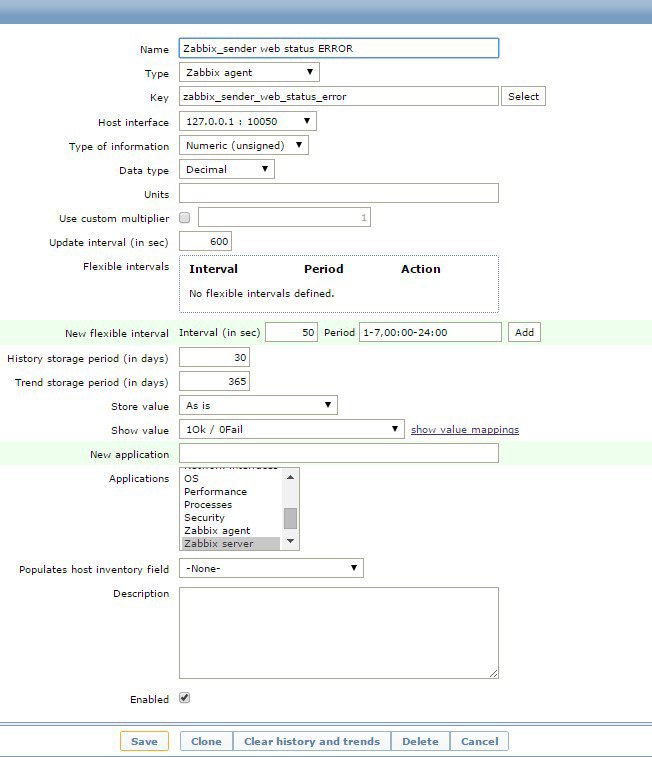Click the Update interval field showing 600
Screen dimensions: 652x757
(x=205, y=241)
